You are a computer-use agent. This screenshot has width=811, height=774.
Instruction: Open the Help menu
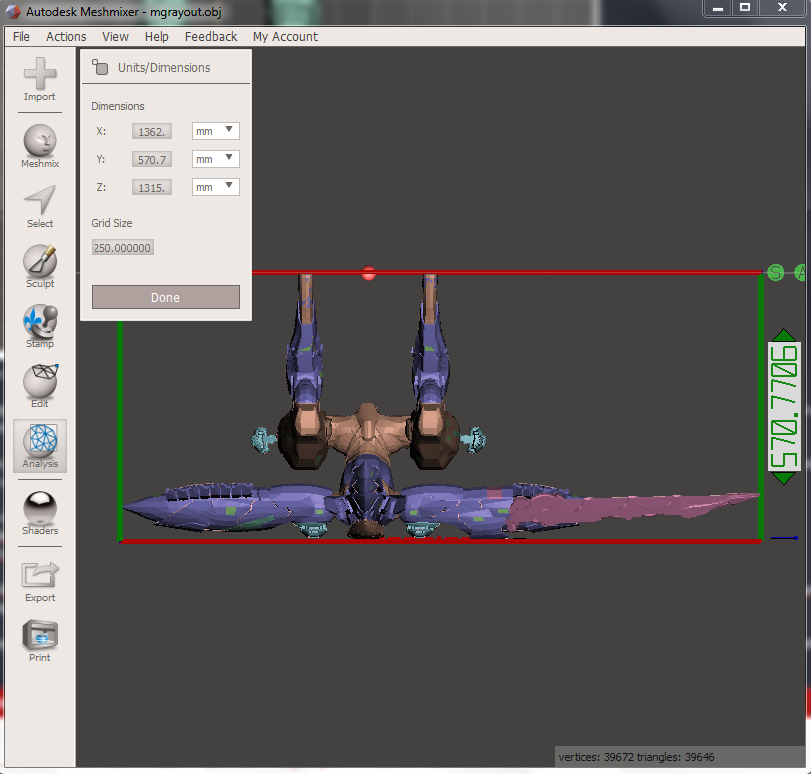pos(157,37)
